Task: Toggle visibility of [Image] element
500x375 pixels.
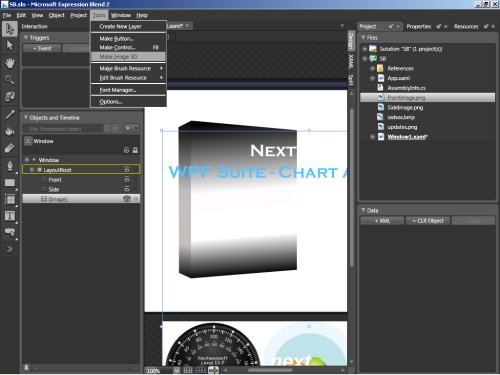Action: tap(127, 199)
